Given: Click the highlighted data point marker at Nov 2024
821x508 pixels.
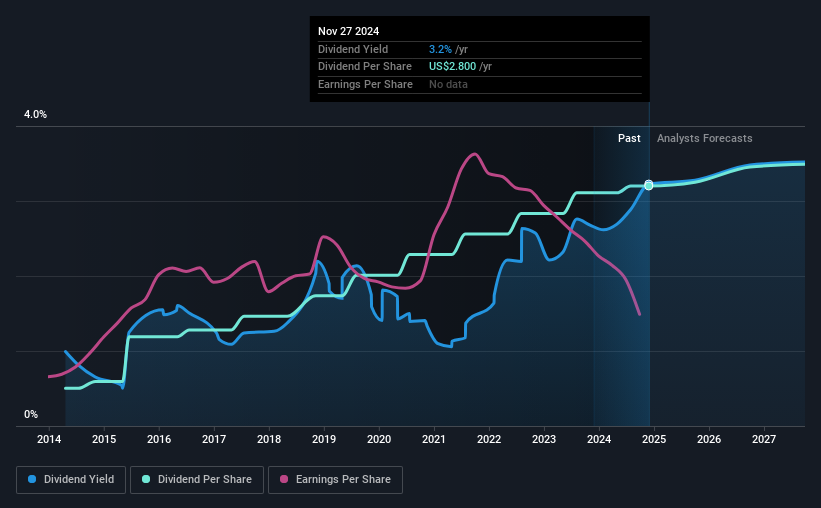Looking at the screenshot, I should (649, 185).
